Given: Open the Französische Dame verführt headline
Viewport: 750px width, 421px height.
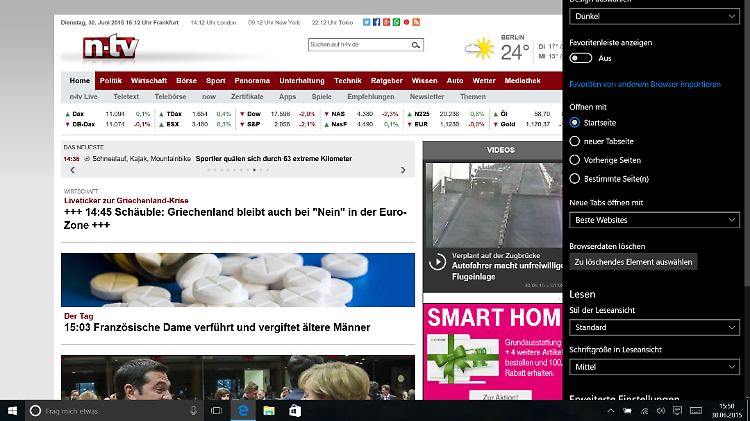Looking at the screenshot, I should pos(217,328).
